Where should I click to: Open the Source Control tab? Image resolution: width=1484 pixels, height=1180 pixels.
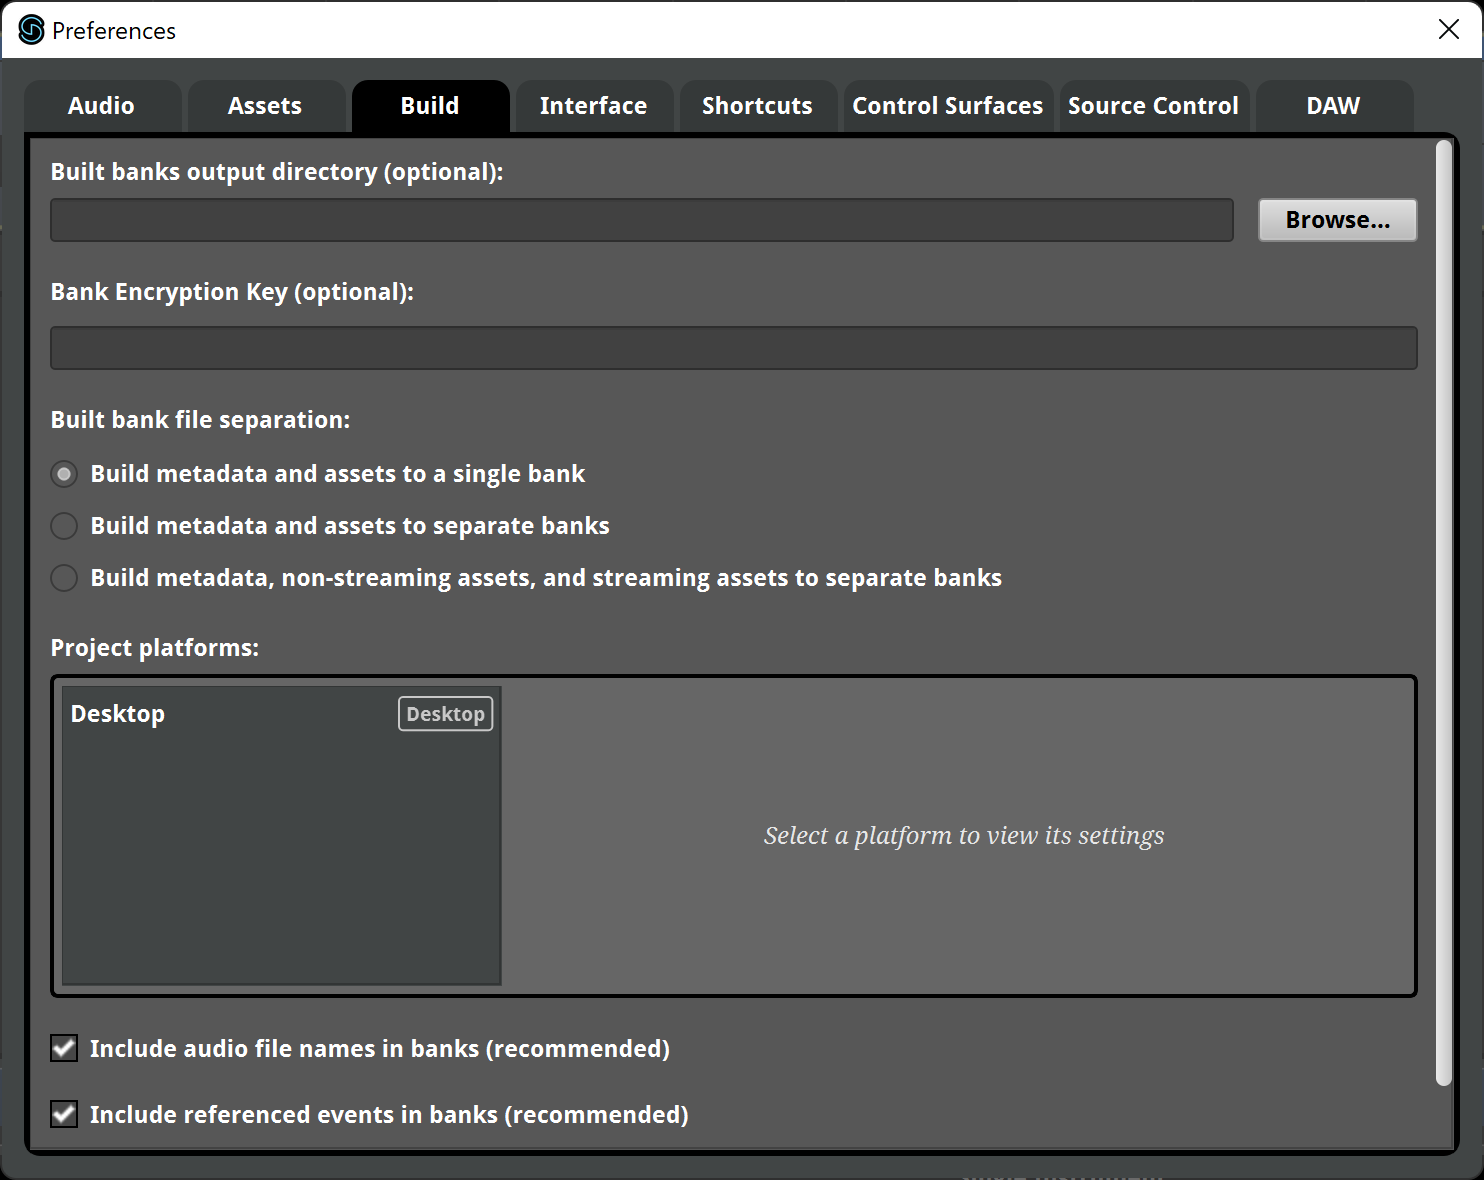[x=1154, y=106]
